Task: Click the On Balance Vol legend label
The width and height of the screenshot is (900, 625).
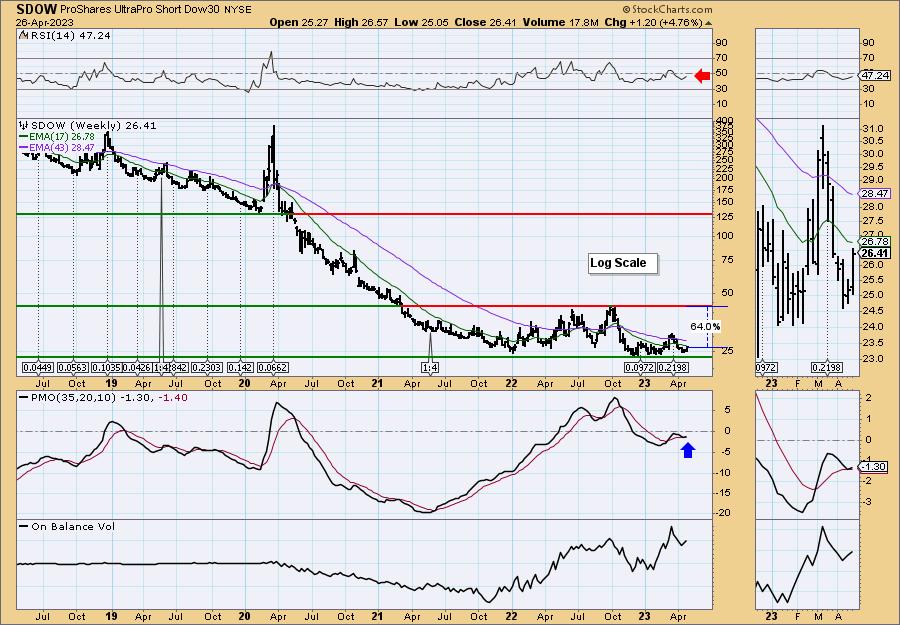Action: click(73, 526)
